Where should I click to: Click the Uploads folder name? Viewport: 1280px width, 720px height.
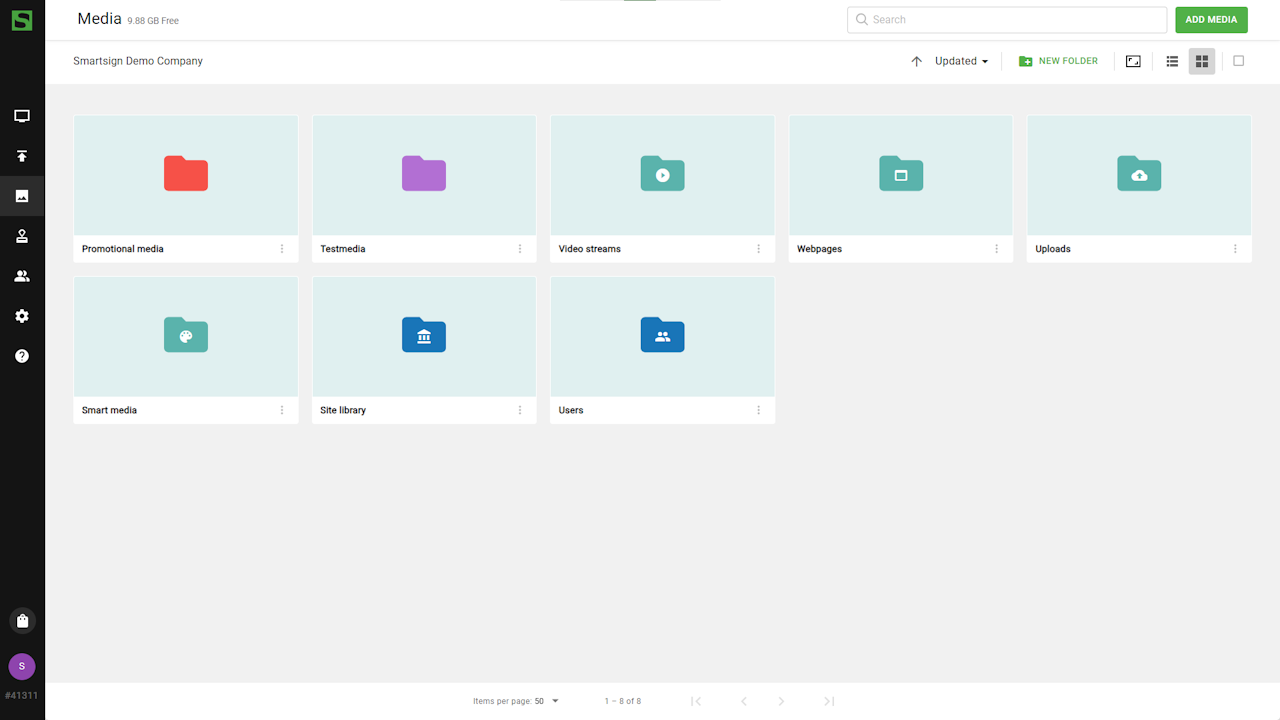[x=1053, y=249]
